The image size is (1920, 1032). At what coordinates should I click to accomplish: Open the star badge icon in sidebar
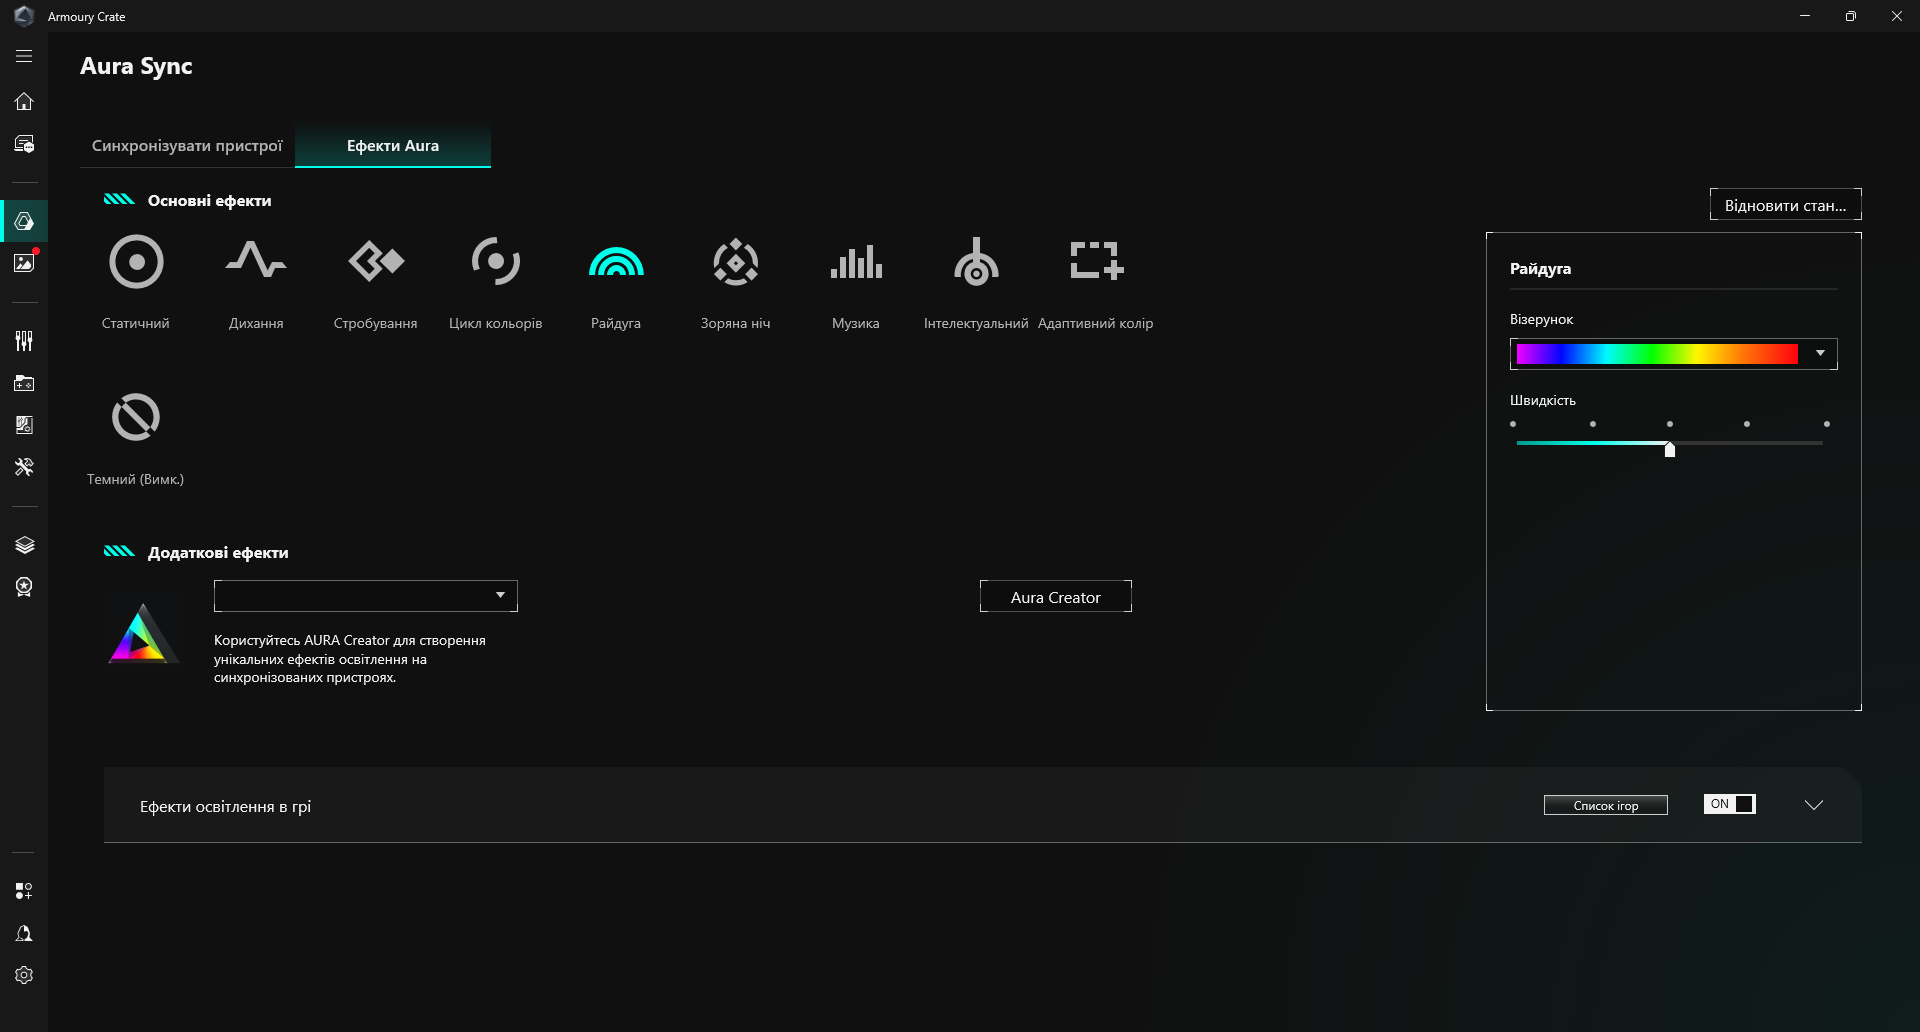pos(24,587)
